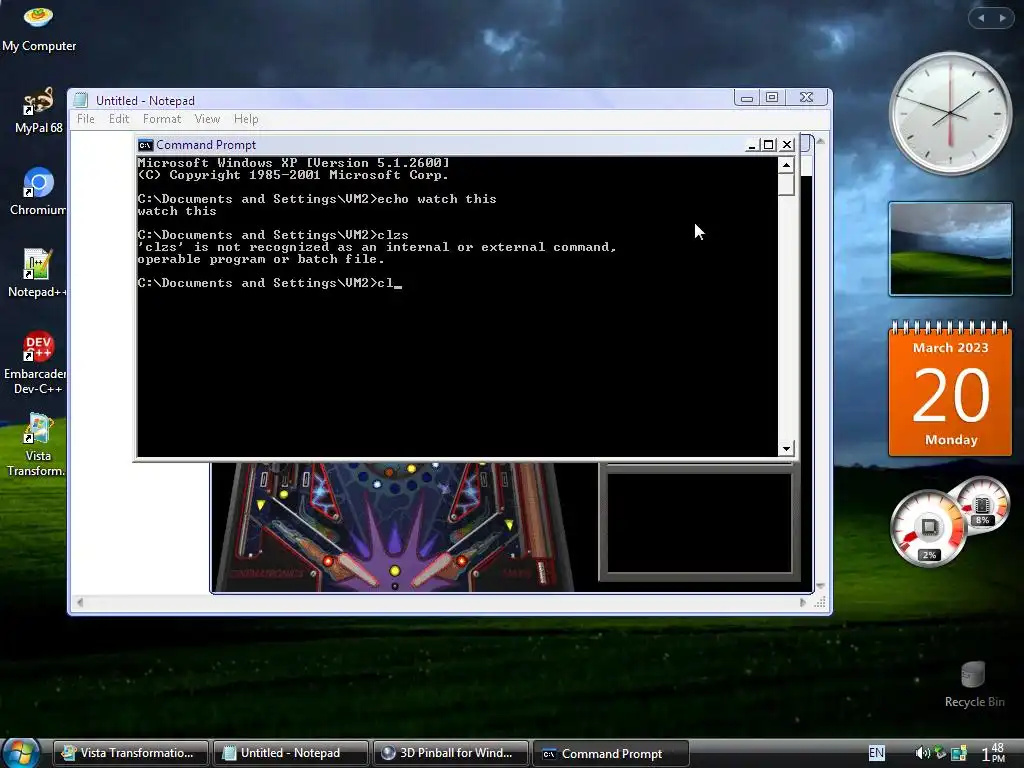This screenshot has width=1024, height=768.
Task: Close the Untitled Notepad window
Action: coord(807,97)
